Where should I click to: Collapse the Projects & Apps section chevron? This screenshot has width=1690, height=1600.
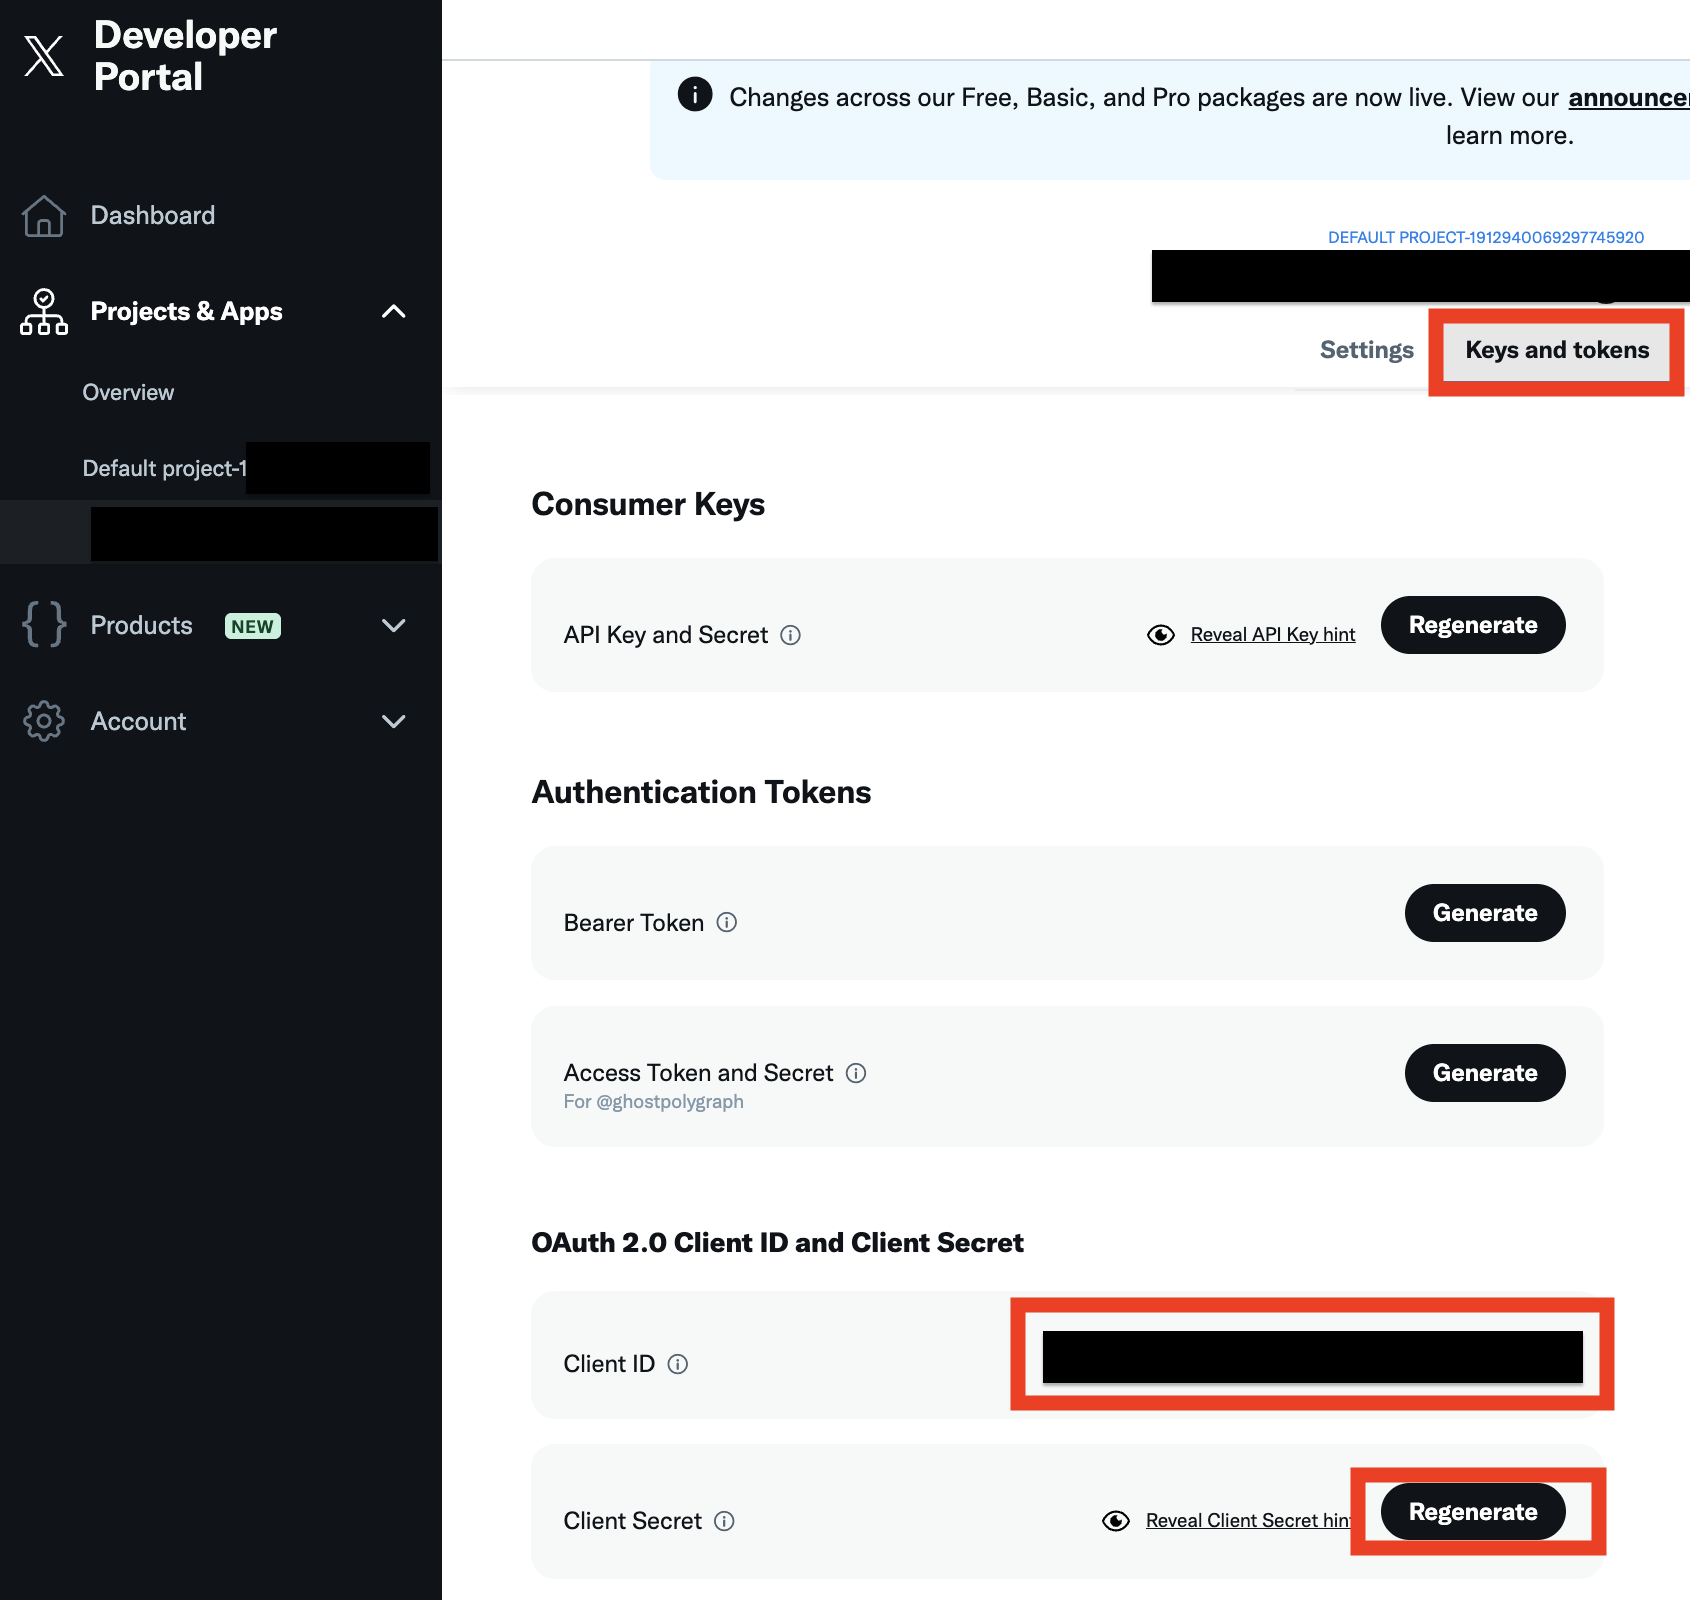(x=394, y=311)
